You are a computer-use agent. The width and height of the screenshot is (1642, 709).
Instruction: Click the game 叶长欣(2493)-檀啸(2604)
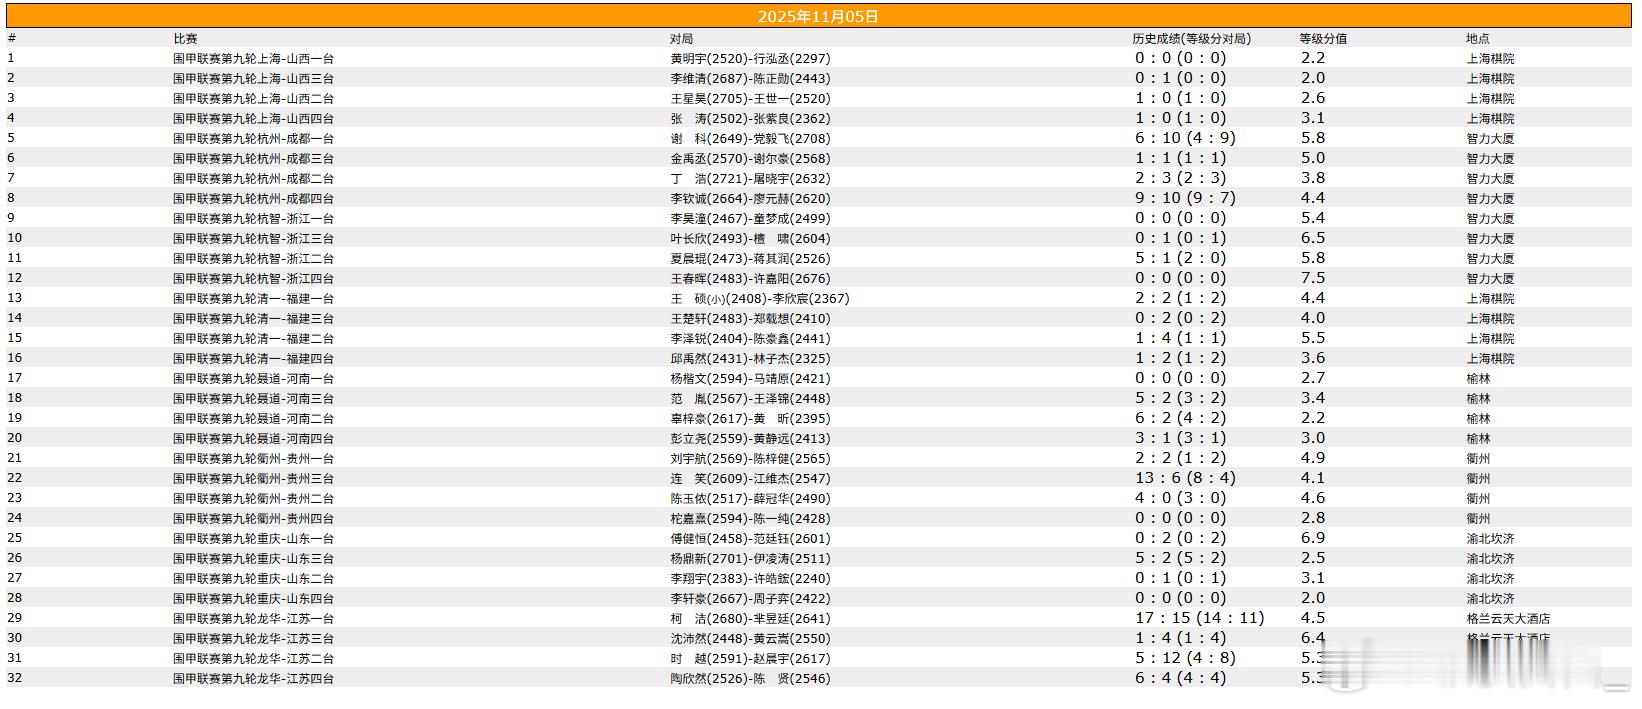(x=750, y=239)
